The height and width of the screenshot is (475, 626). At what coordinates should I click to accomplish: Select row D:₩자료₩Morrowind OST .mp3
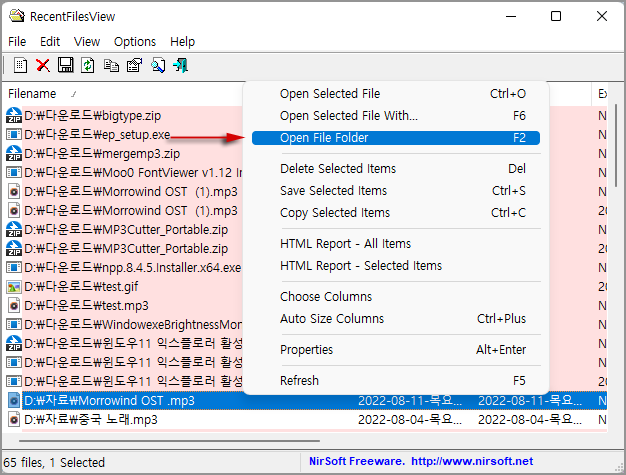pyautogui.click(x=306, y=401)
